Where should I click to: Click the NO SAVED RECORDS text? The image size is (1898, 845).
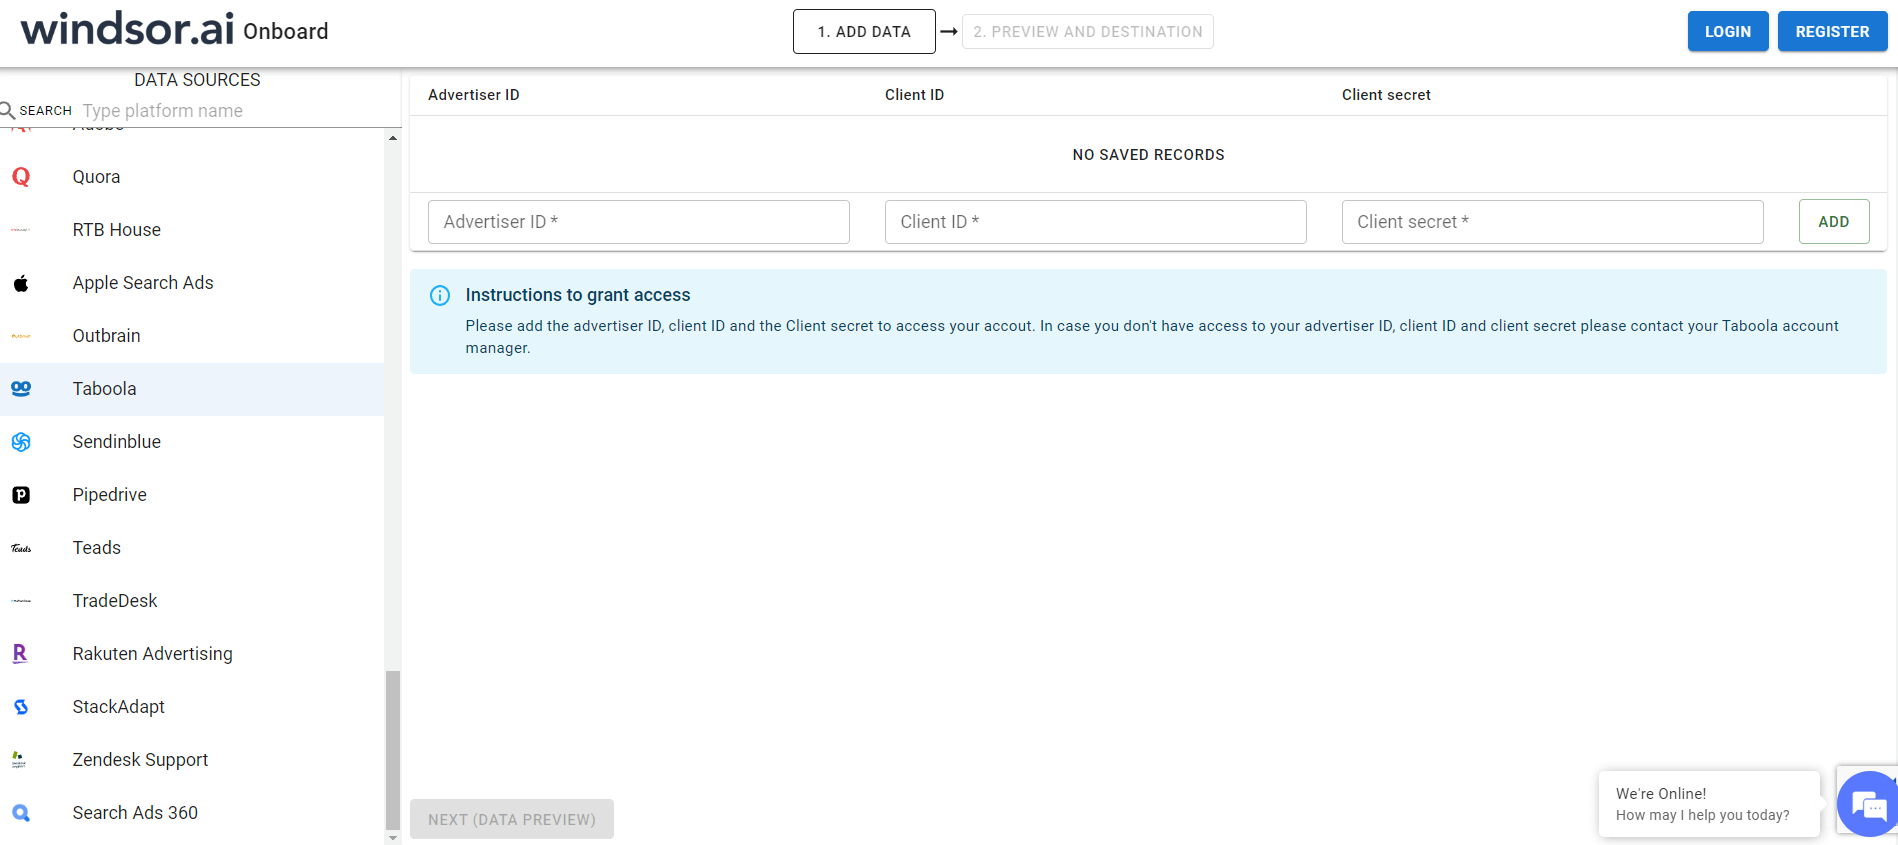coord(1148,155)
